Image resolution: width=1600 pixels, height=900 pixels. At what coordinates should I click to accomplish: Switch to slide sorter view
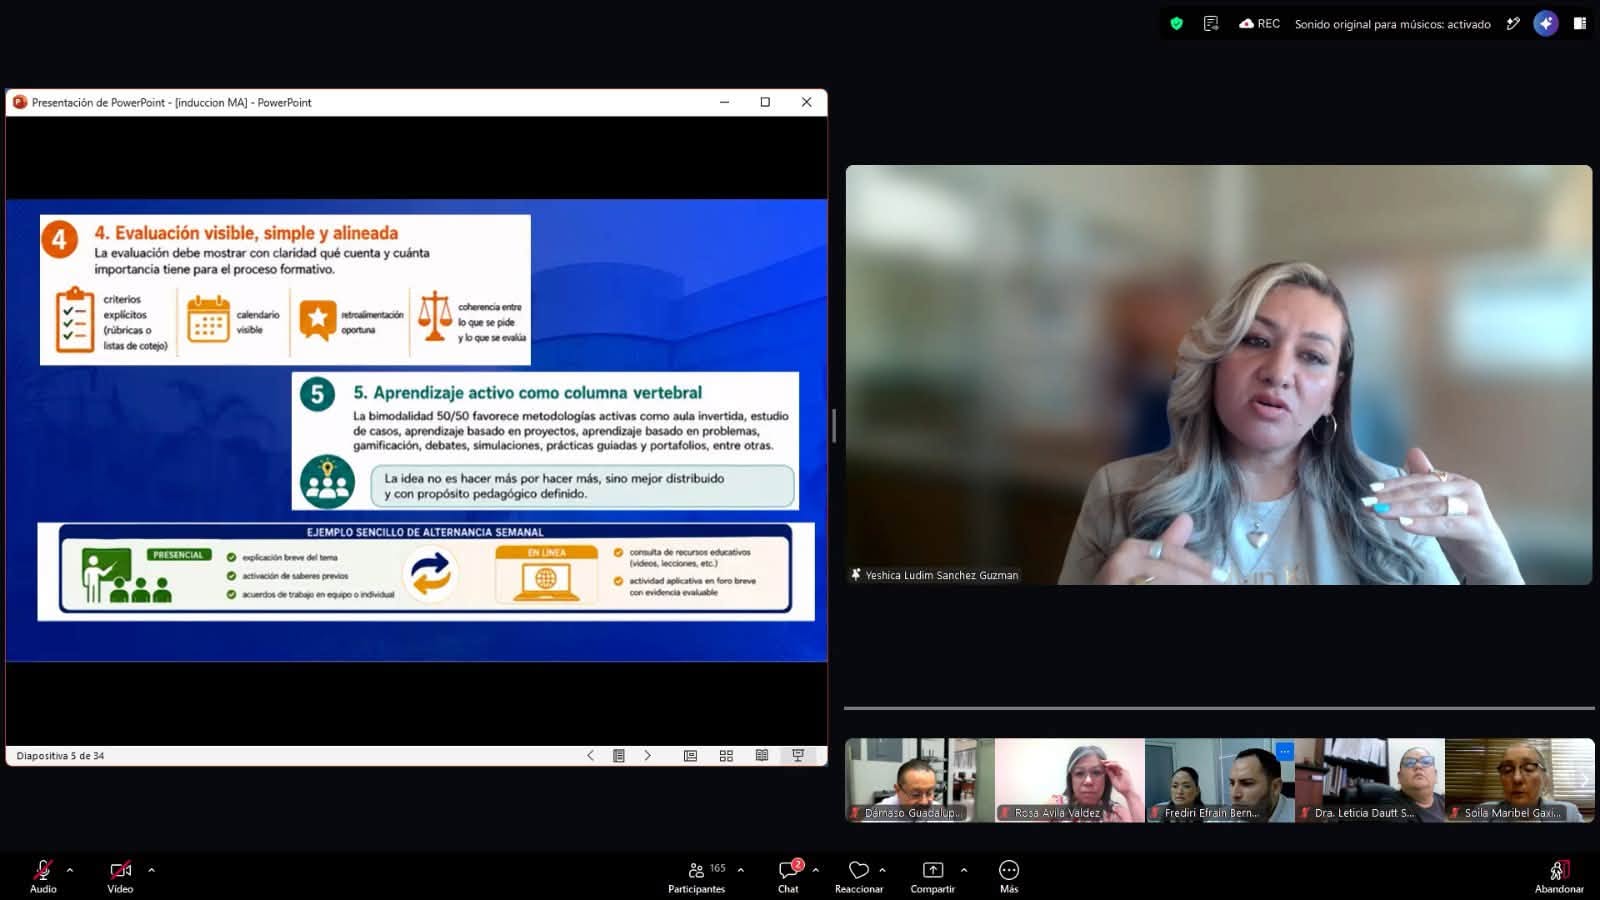(x=726, y=756)
